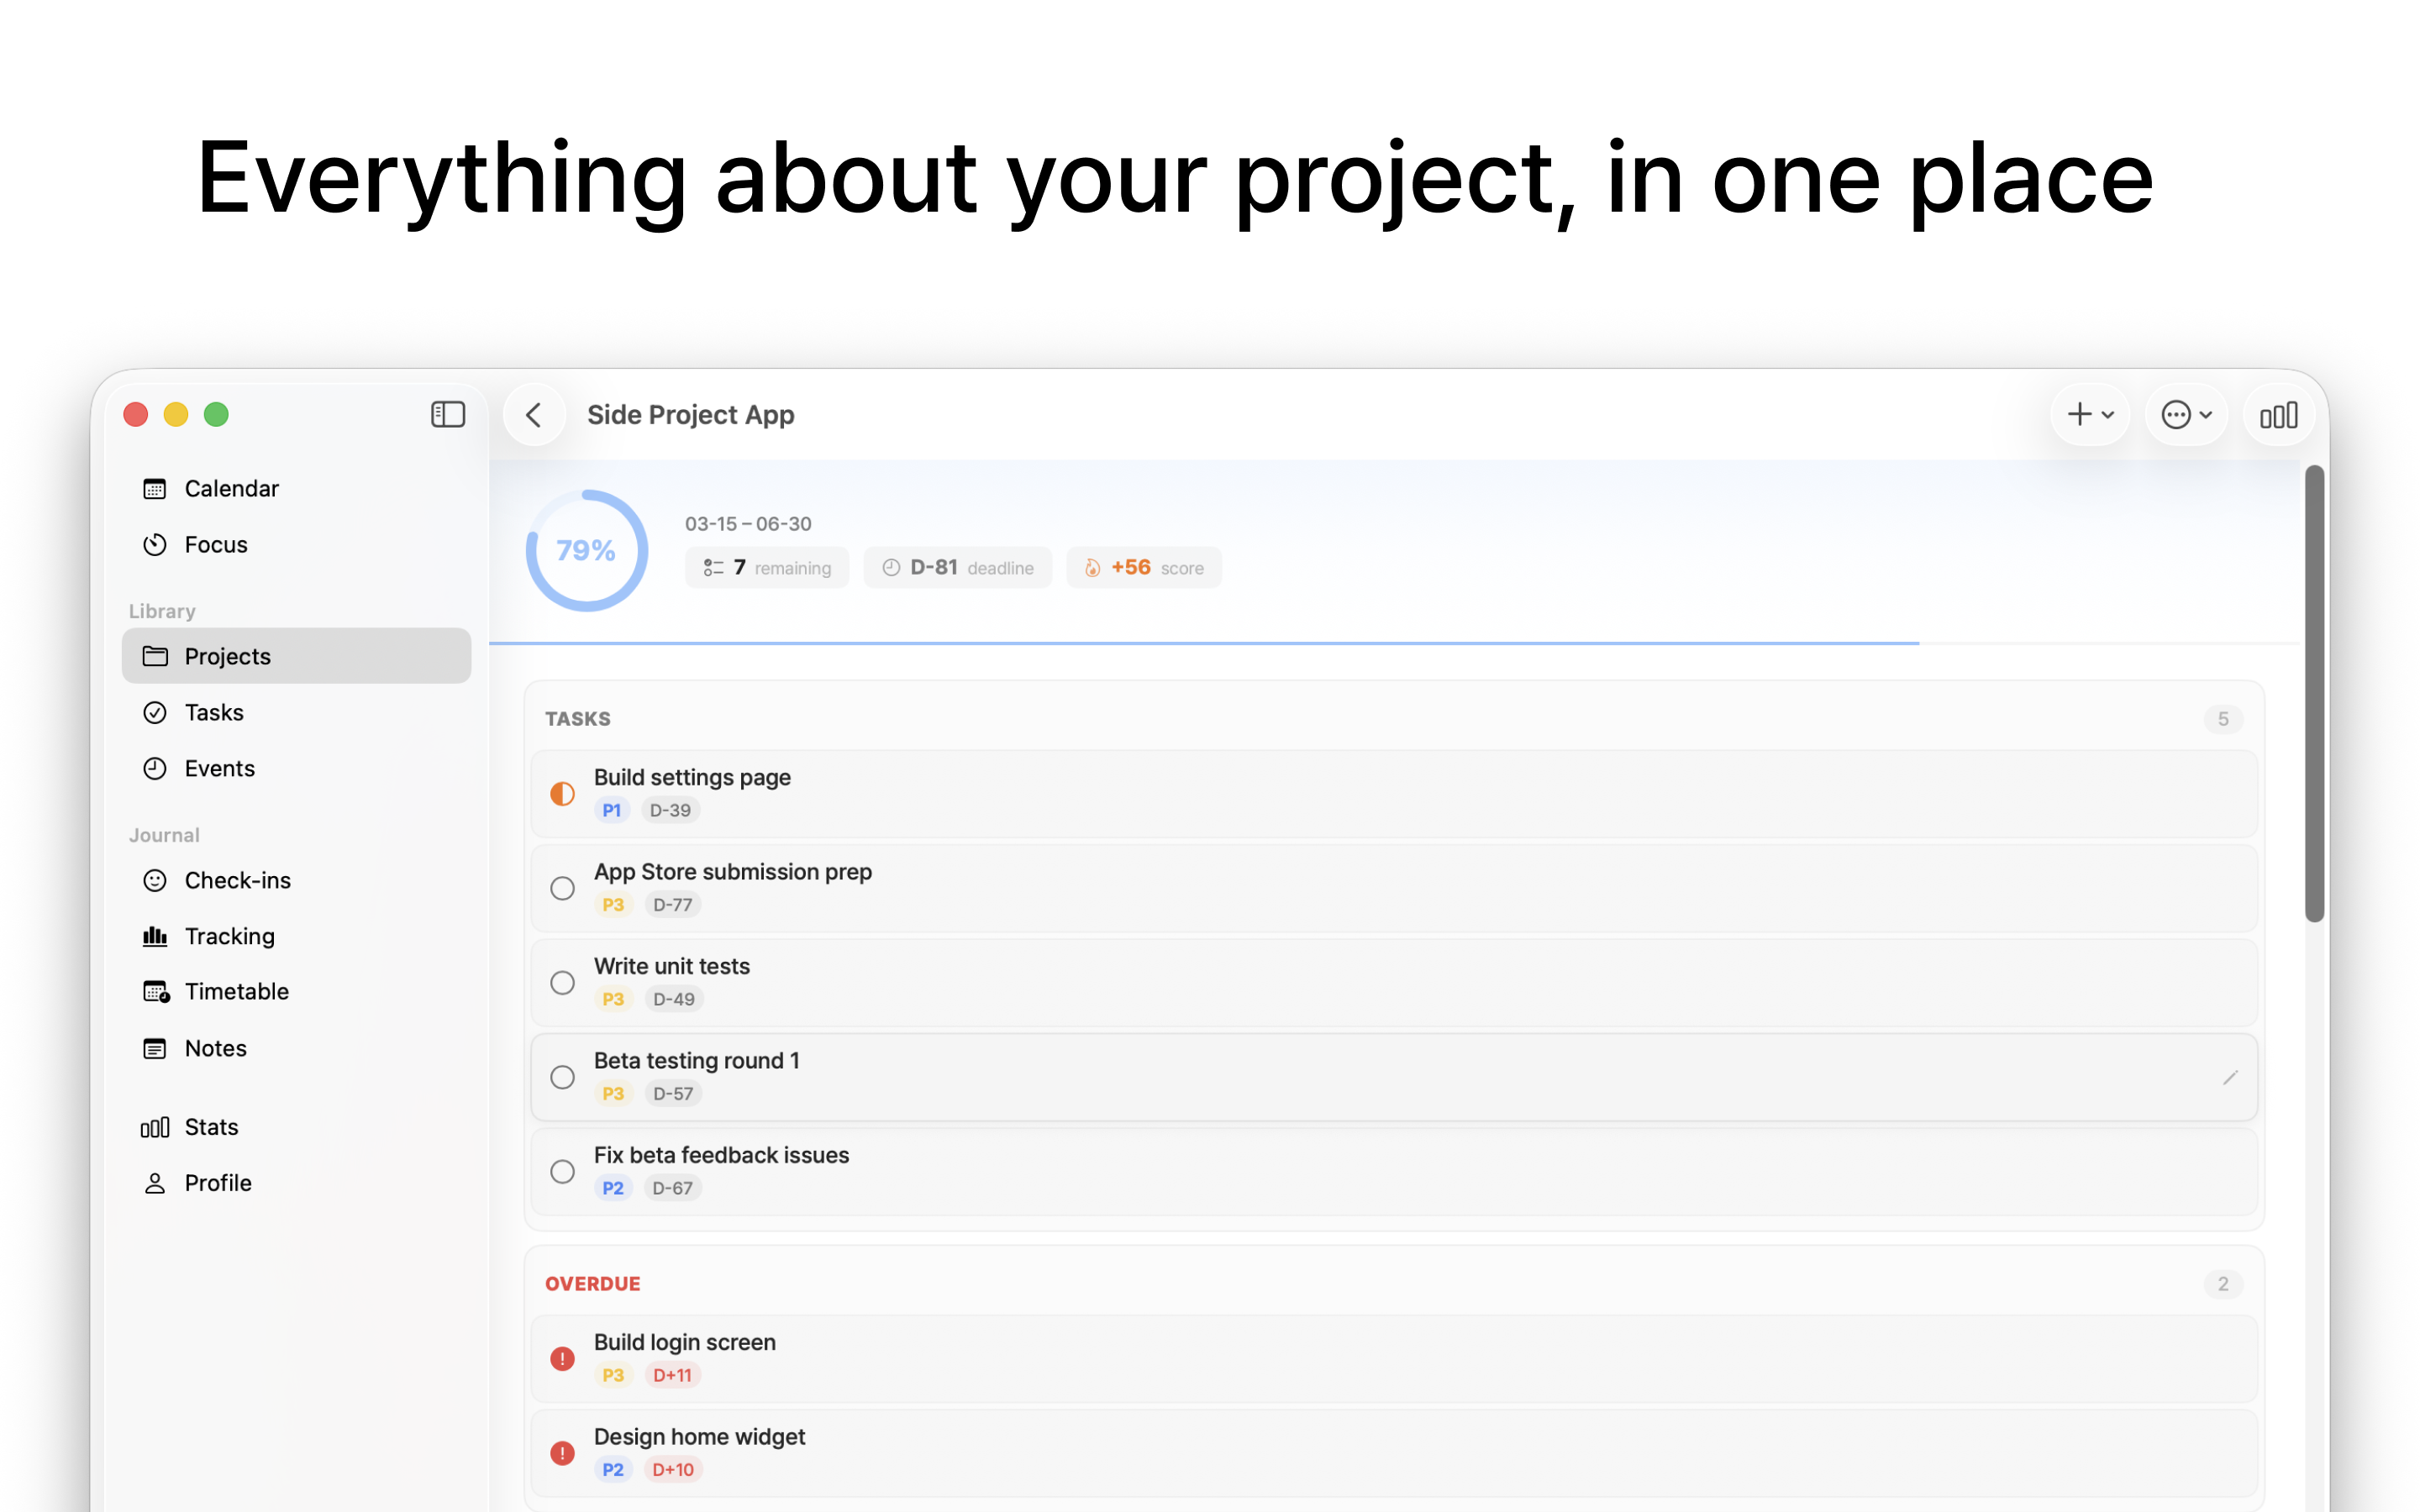Viewport: 2420px width, 1512px height.
Task: Check off Fix beta feedback issues
Action: 562,1171
